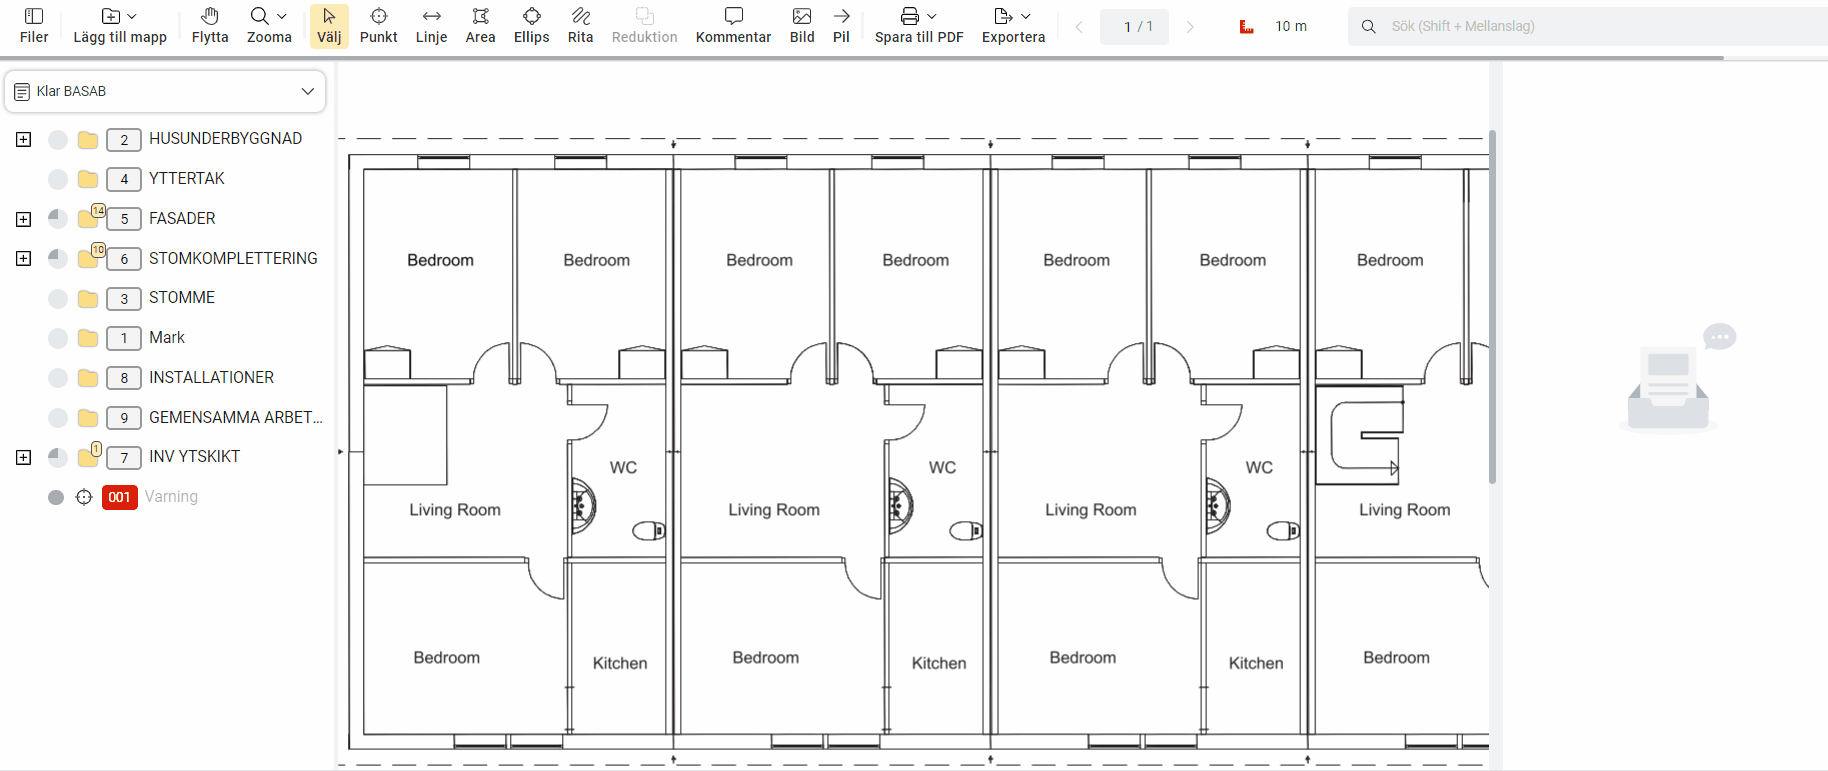Click the Reduktion tool
The height and width of the screenshot is (771, 1828).
(645, 26)
